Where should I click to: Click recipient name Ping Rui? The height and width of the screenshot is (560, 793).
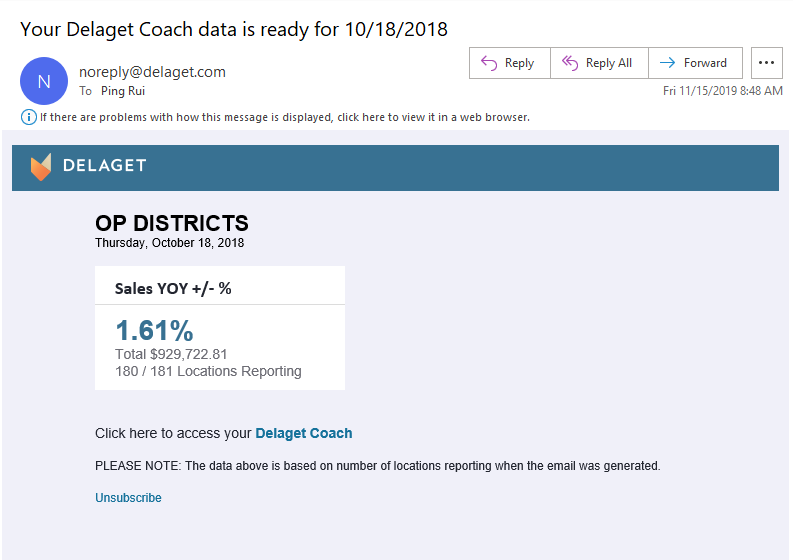pos(120,91)
